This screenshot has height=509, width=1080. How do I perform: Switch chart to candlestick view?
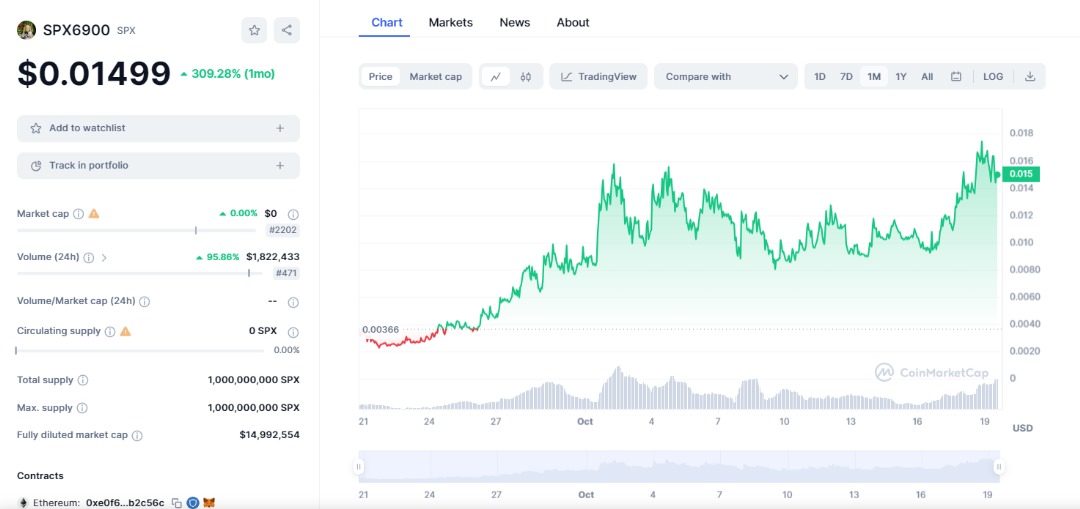coord(526,76)
